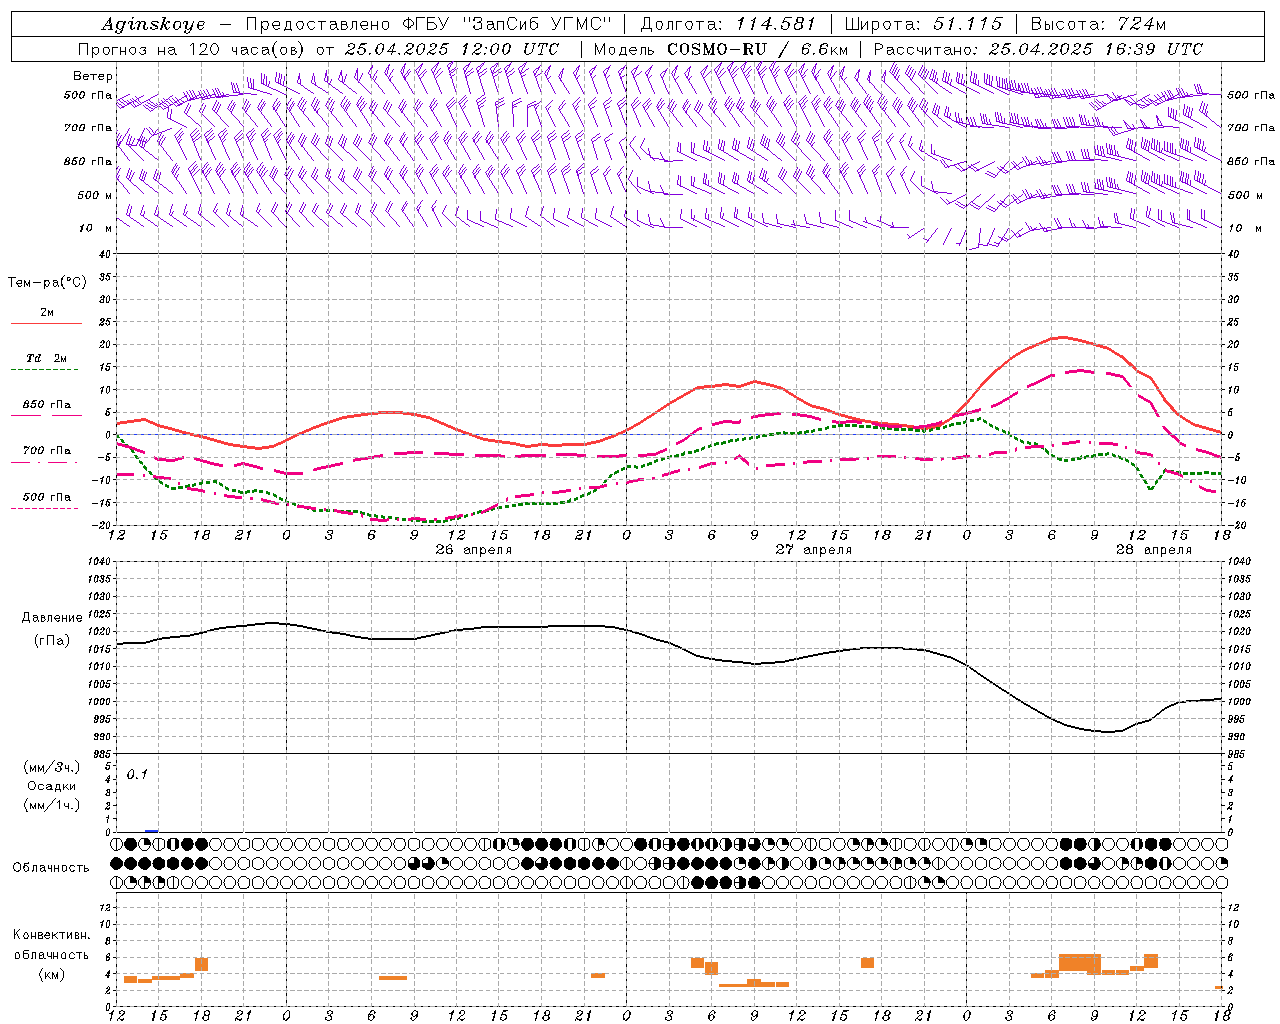Click the left 500 м wind level label
This screenshot has width=1280, height=1024.
(x=95, y=195)
